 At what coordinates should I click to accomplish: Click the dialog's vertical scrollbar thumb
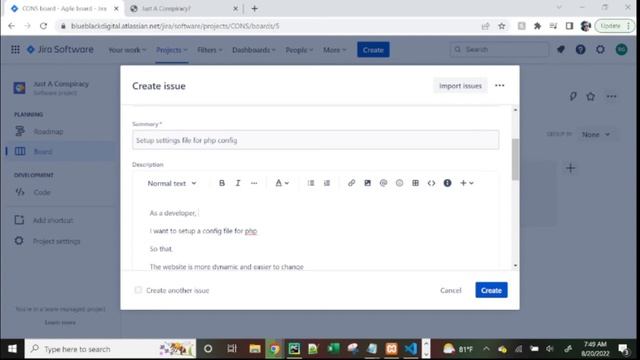(515, 159)
